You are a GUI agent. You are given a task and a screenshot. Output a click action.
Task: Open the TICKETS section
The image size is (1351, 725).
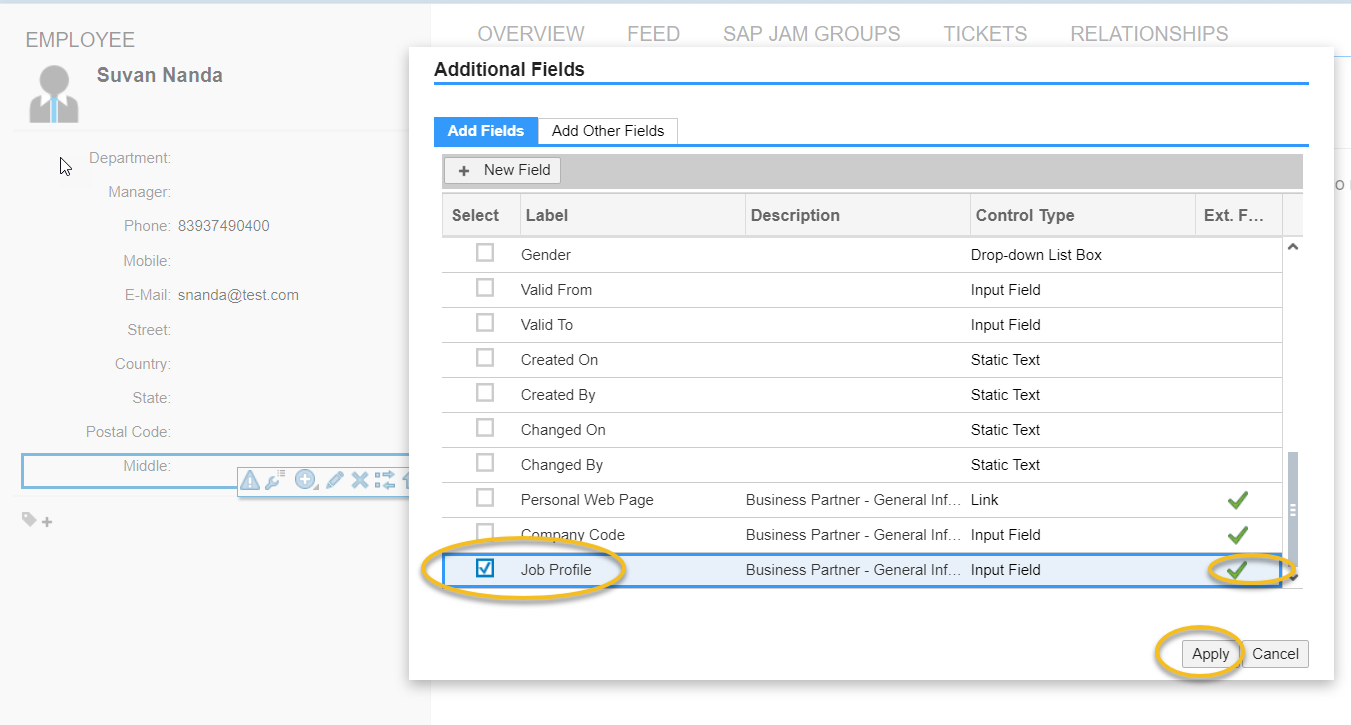984,33
